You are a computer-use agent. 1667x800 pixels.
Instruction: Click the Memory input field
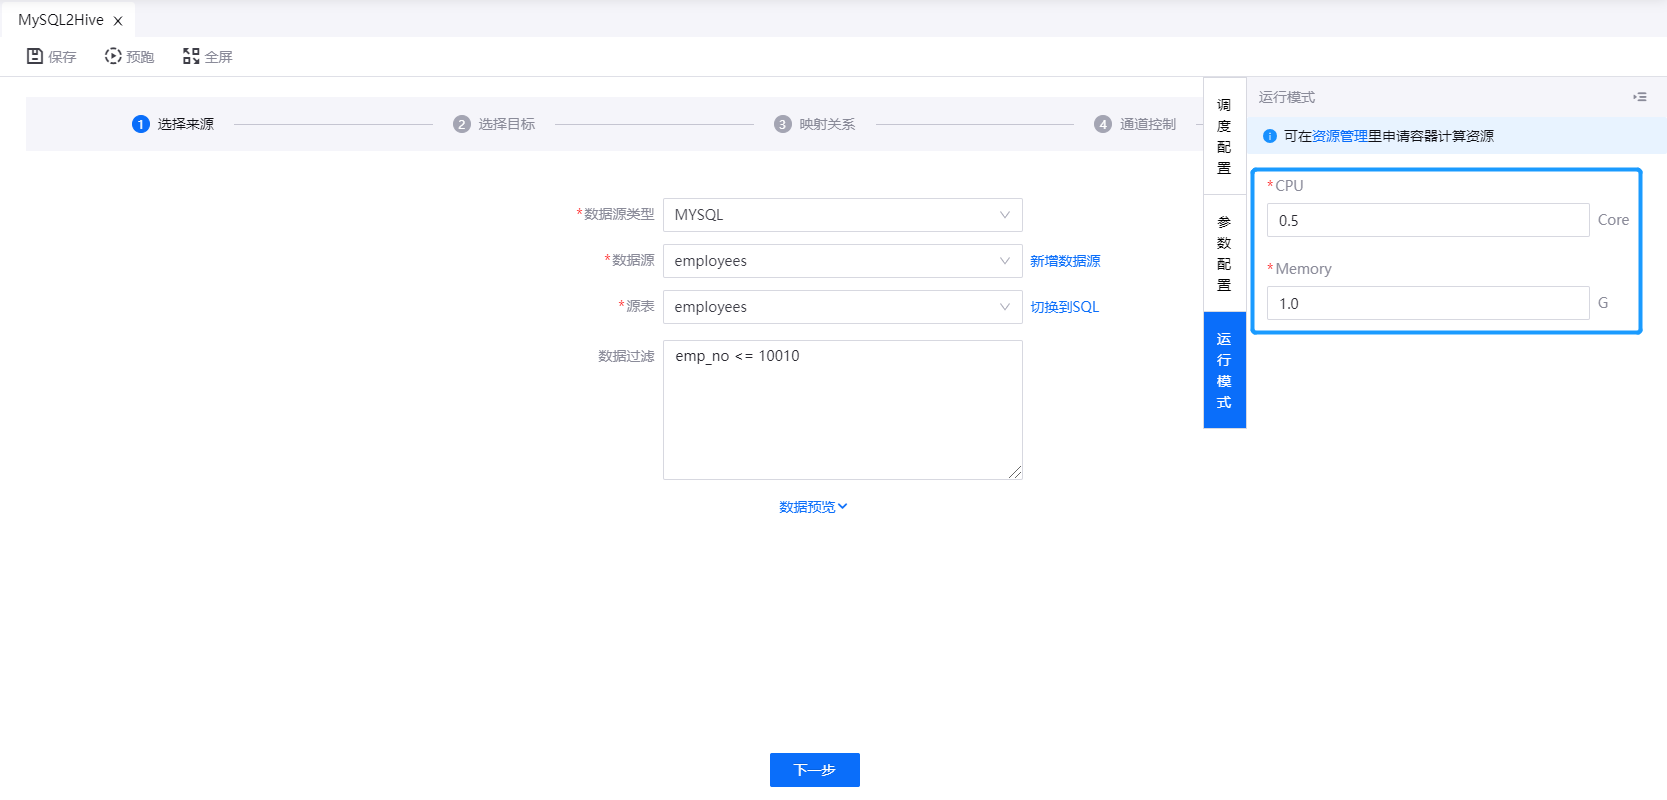click(x=1428, y=303)
